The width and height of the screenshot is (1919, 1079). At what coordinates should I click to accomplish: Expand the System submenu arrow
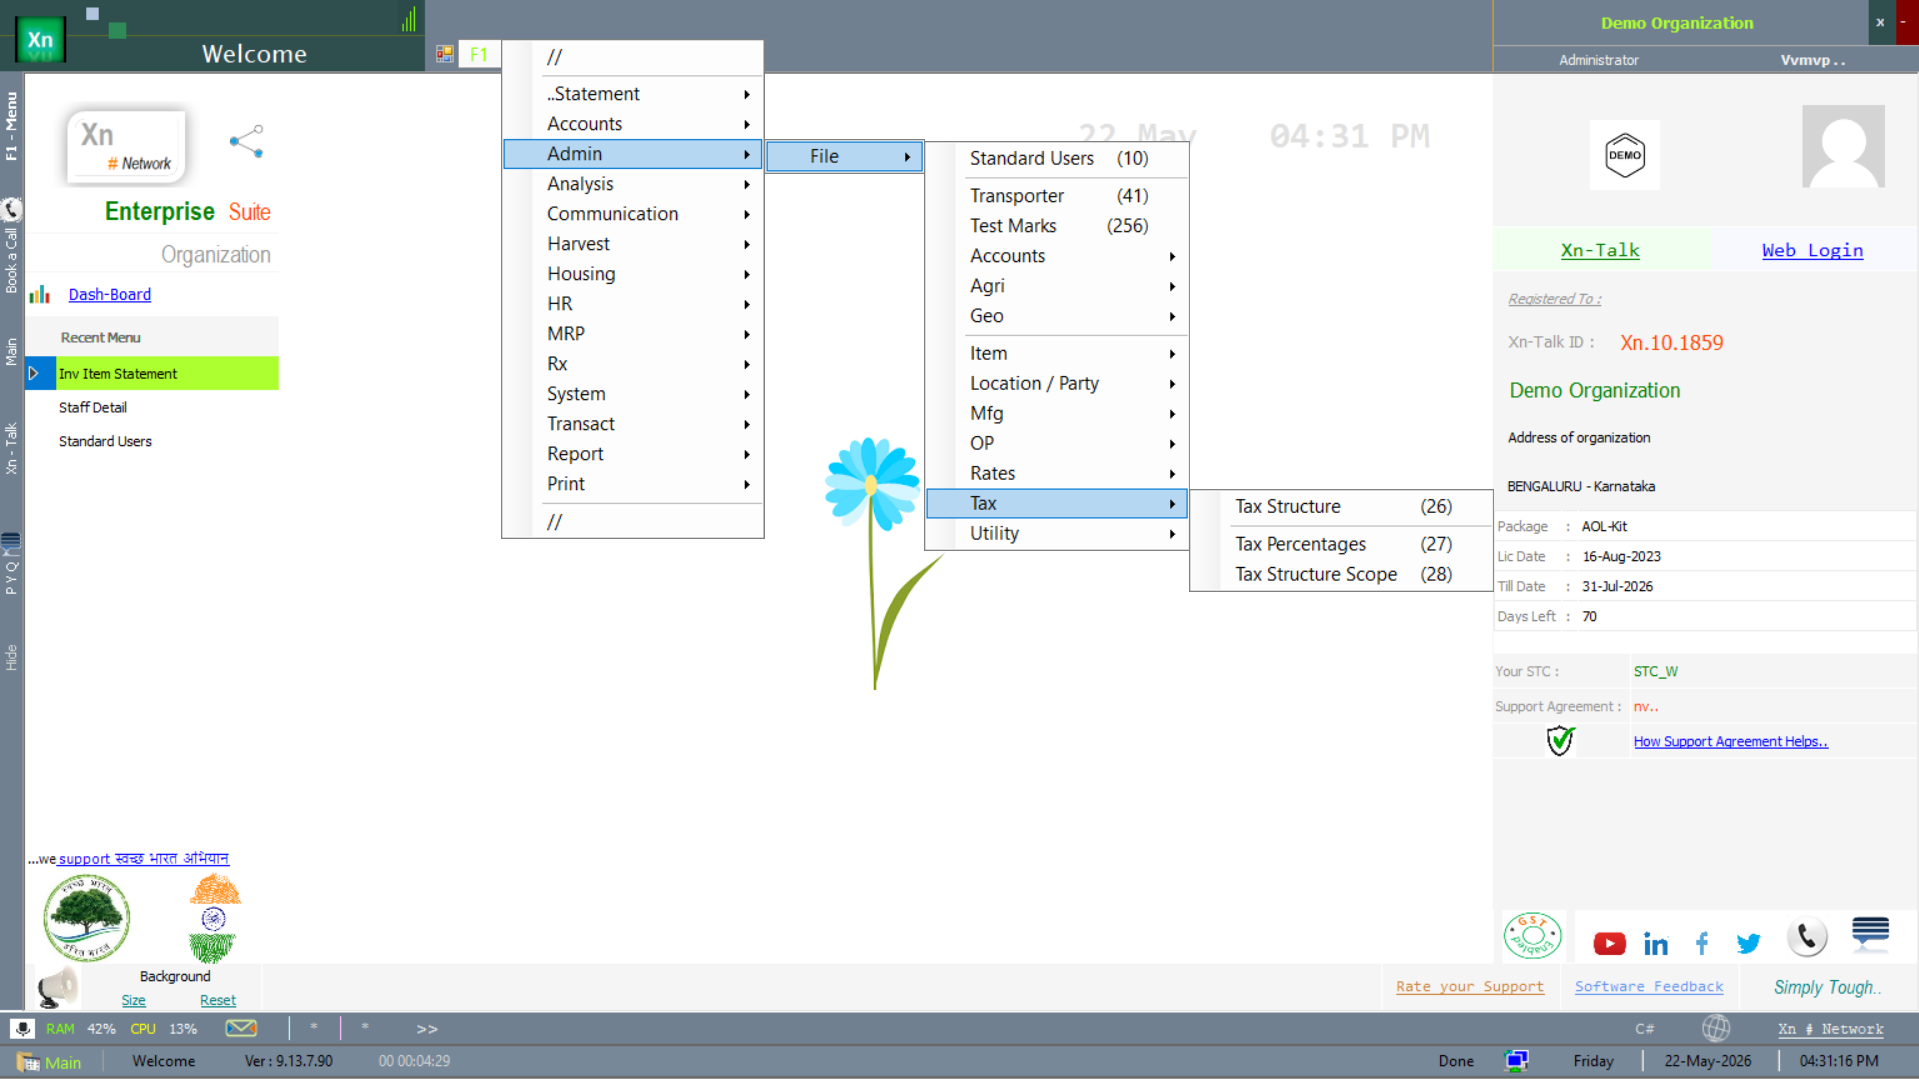click(x=746, y=394)
